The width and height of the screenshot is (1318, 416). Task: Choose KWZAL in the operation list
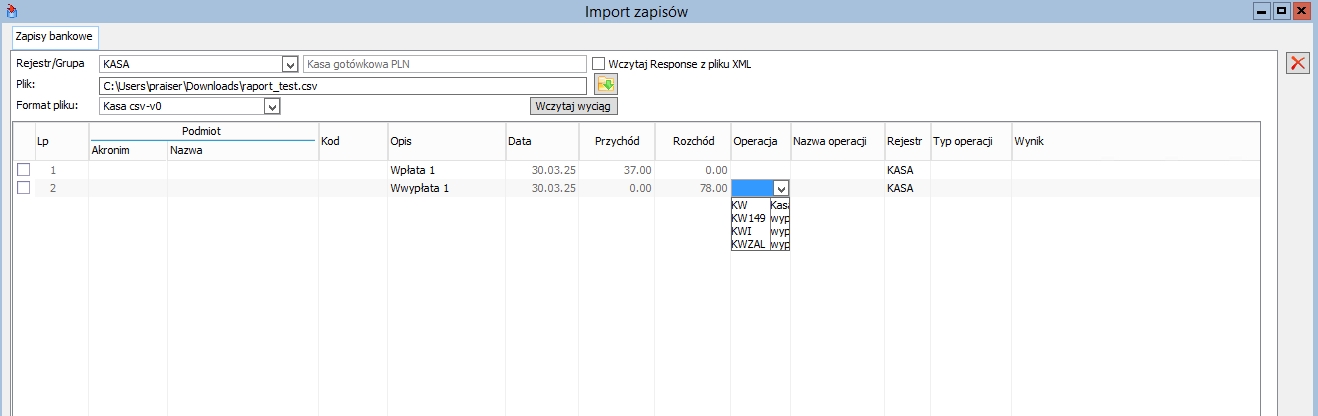(749, 244)
